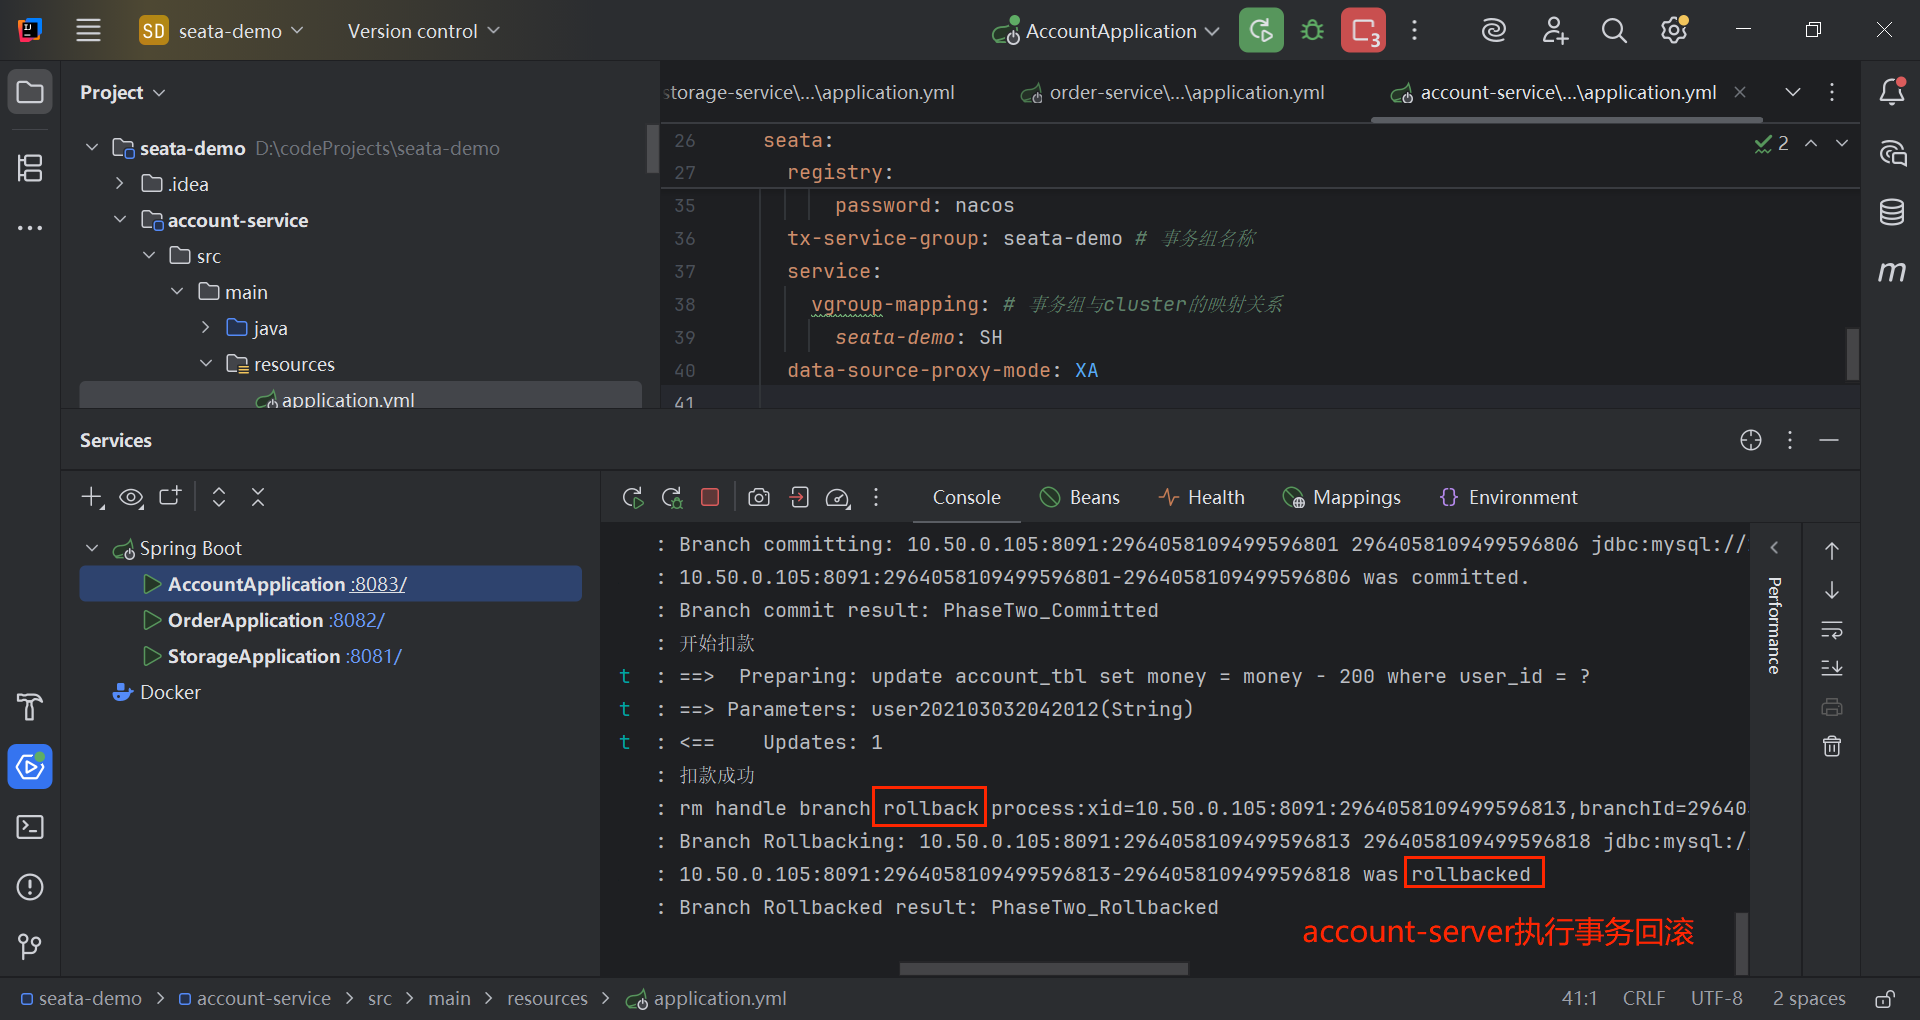Open IDE settings gear icon
Viewport: 1920px width, 1020px height.
pyautogui.click(x=1674, y=31)
